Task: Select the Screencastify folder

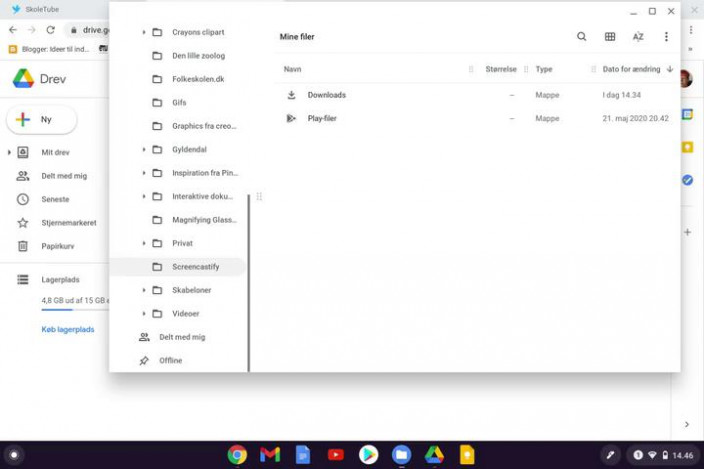Action: tap(195, 267)
